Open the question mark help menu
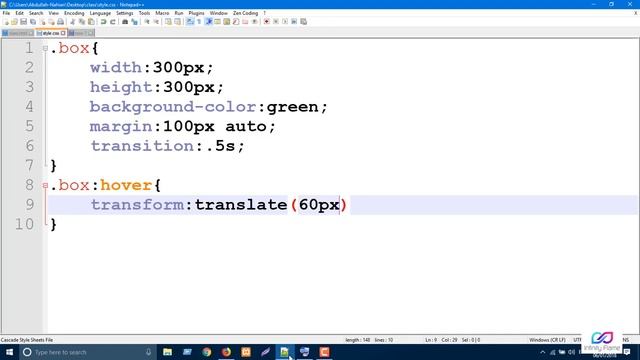Viewport: 640px width, 360px height. tap(264, 13)
